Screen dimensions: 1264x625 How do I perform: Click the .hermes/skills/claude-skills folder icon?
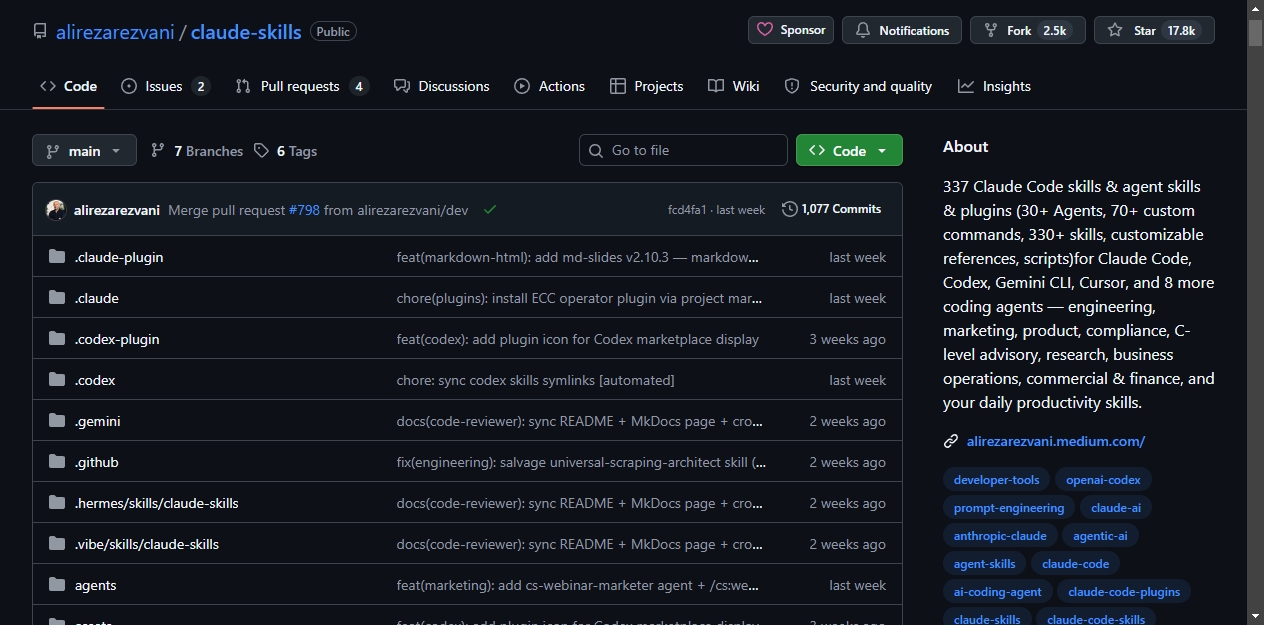coord(57,503)
